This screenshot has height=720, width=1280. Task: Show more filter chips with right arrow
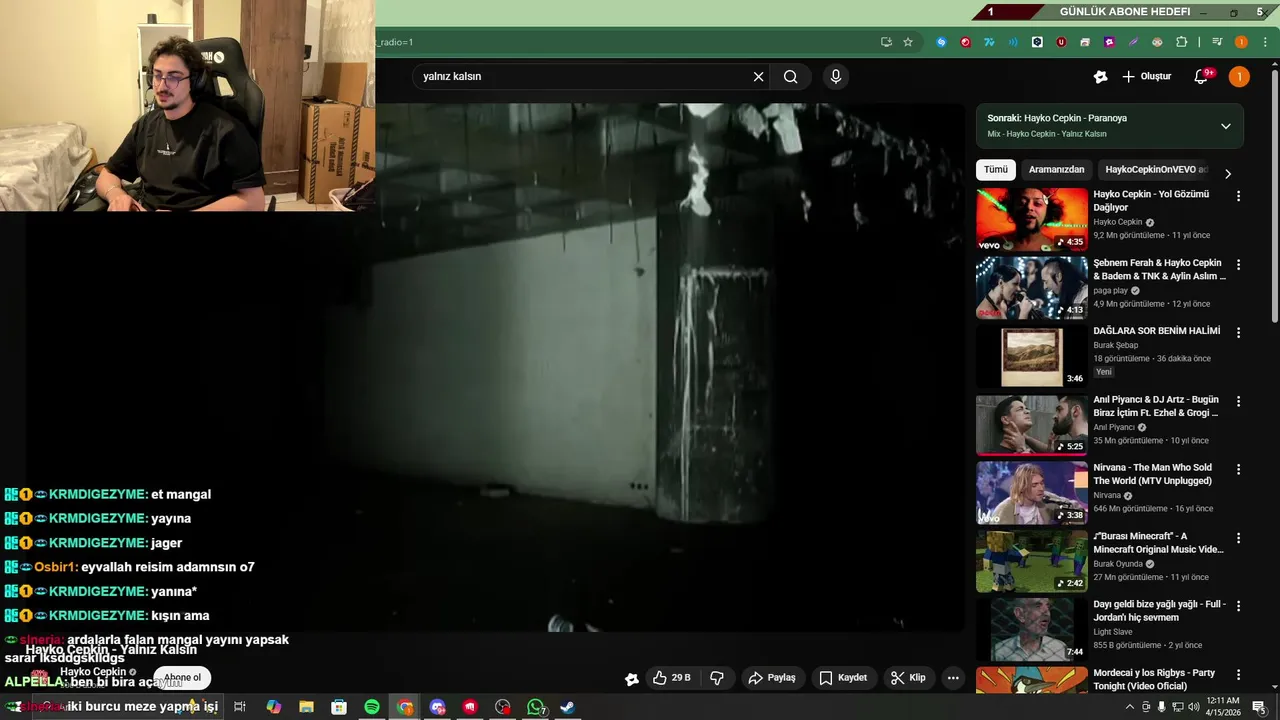tap(1228, 174)
